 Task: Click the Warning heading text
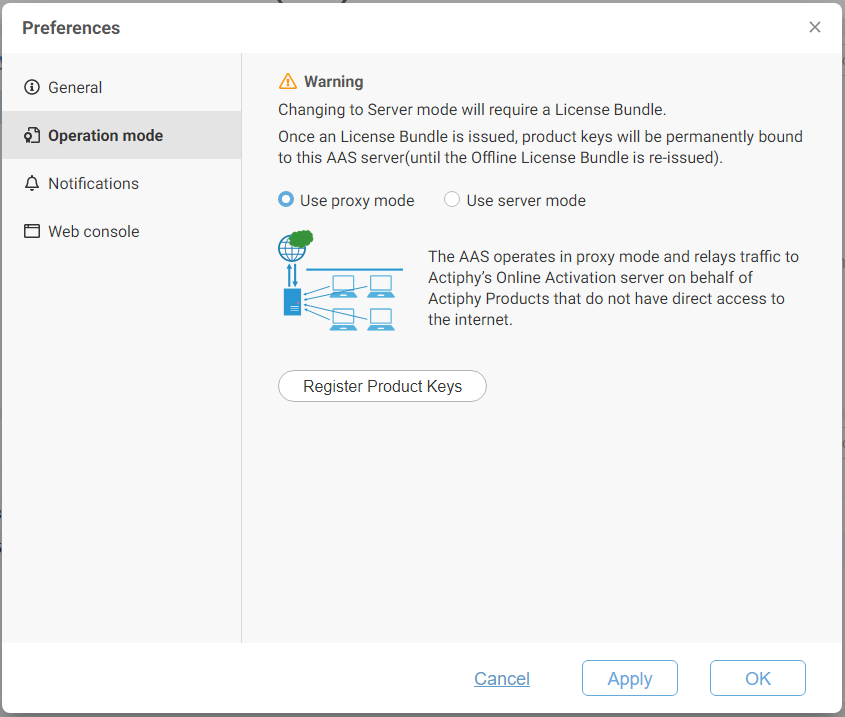(334, 81)
